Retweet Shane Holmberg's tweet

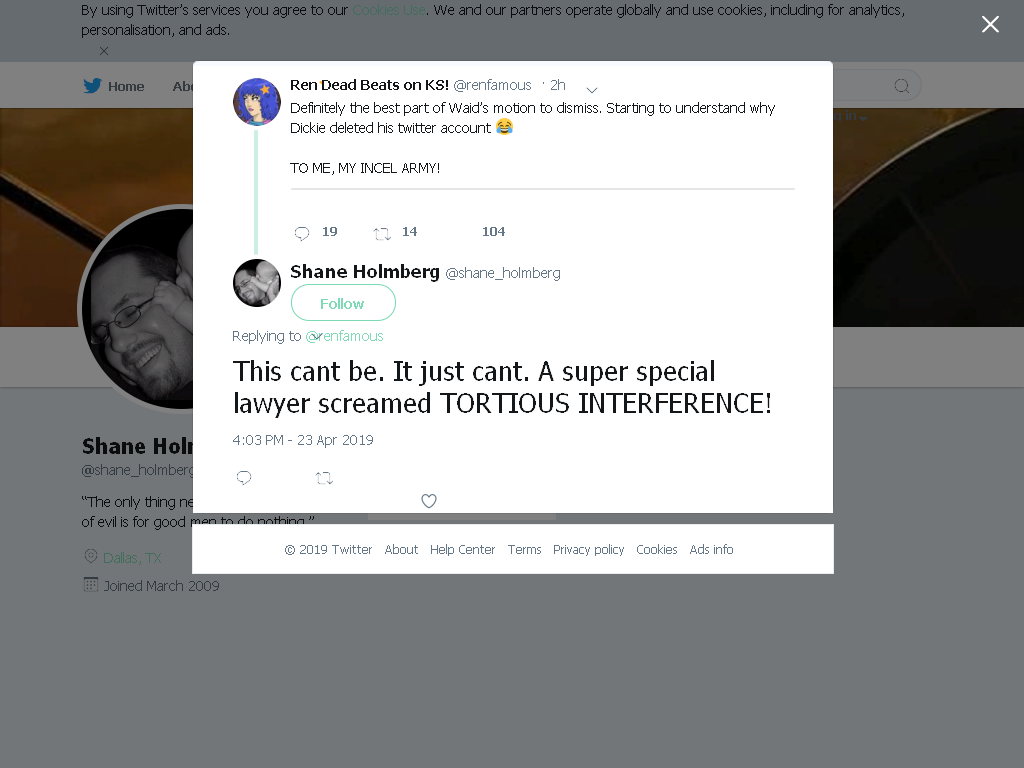(325, 478)
